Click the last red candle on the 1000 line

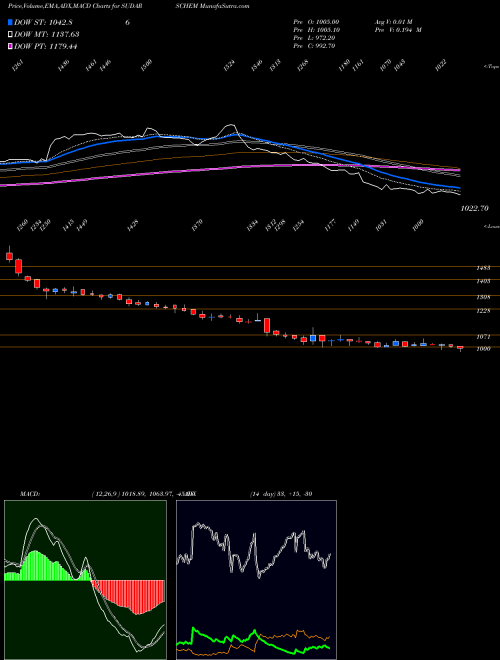[x=460, y=348]
